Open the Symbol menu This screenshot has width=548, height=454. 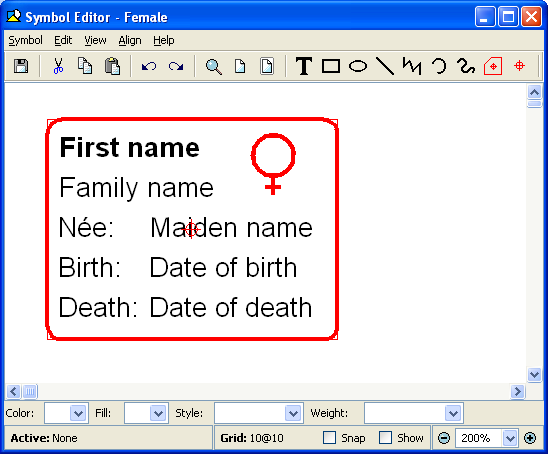(26, 40)
